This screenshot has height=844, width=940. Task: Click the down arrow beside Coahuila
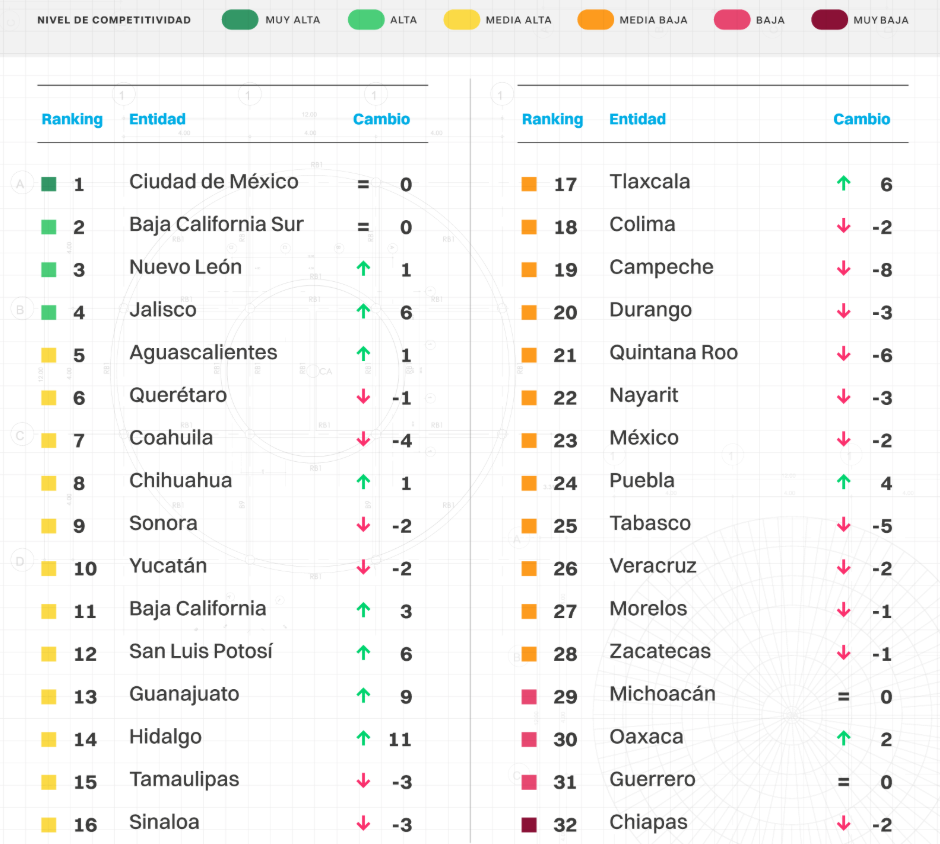click(x=363, y=439)
